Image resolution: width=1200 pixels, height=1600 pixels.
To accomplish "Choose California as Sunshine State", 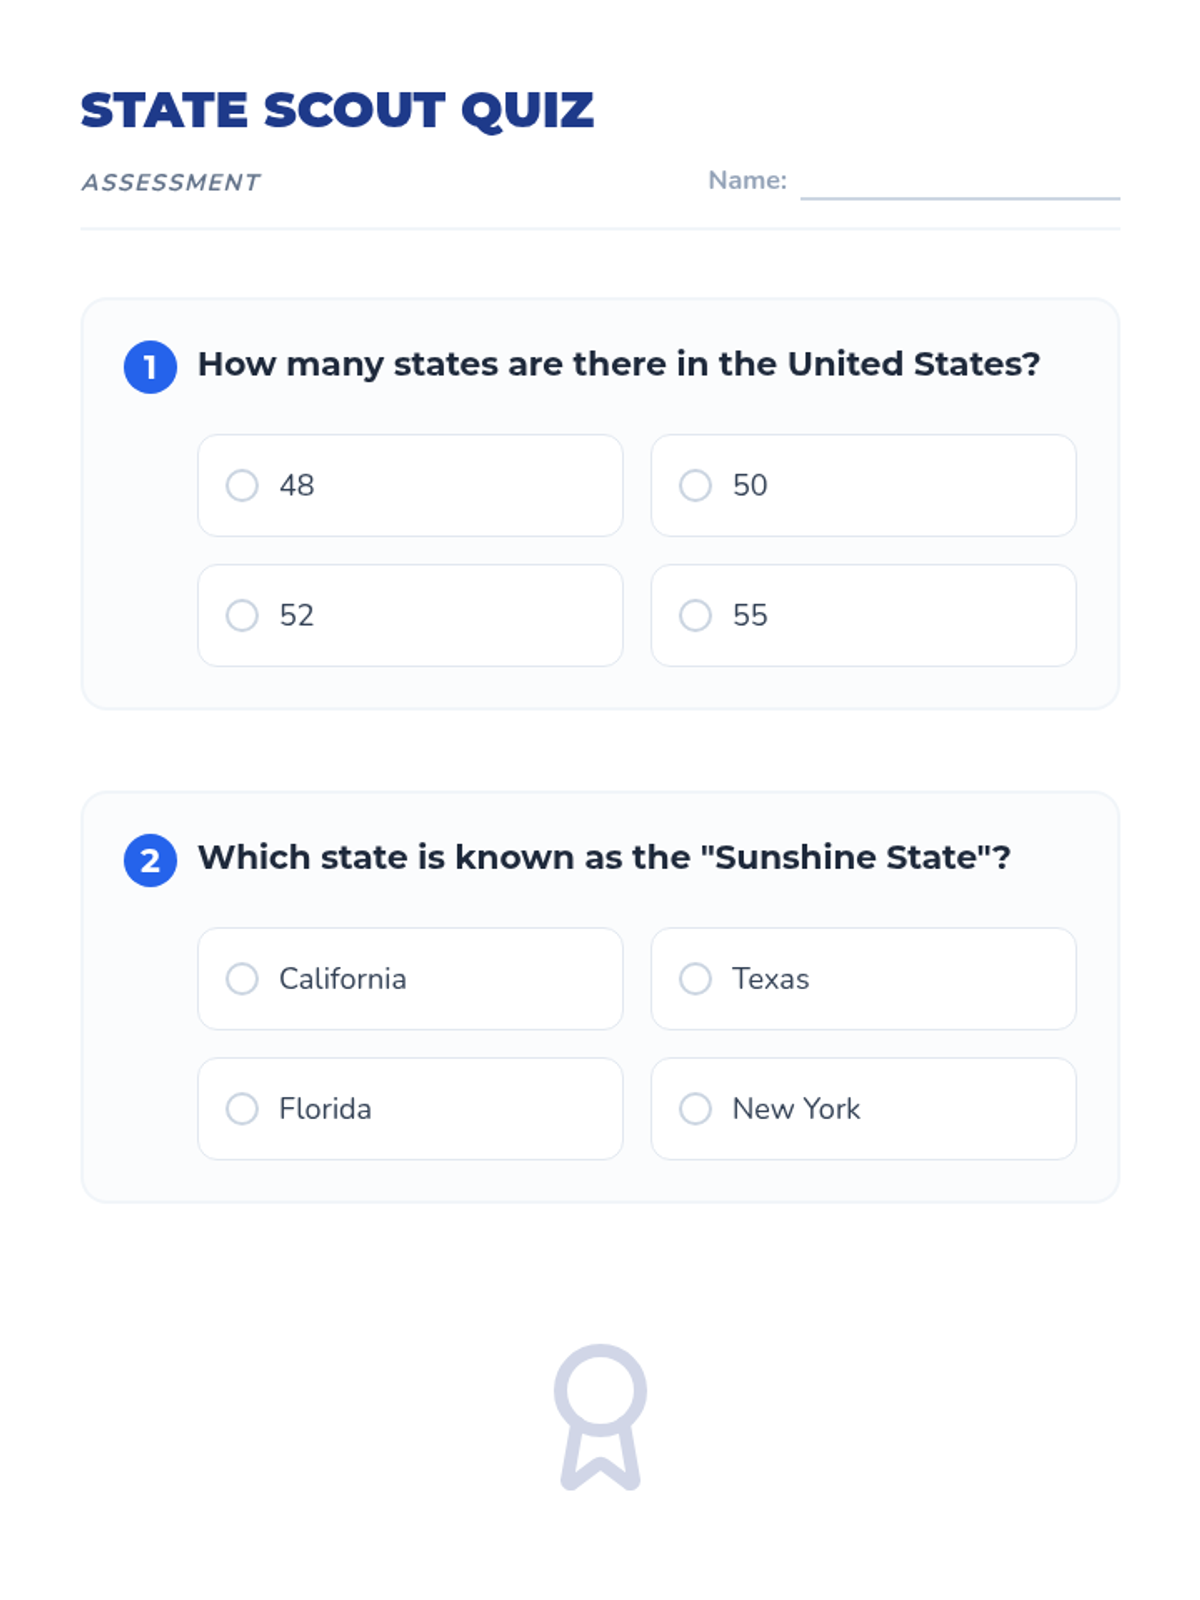I will (410, 978).
